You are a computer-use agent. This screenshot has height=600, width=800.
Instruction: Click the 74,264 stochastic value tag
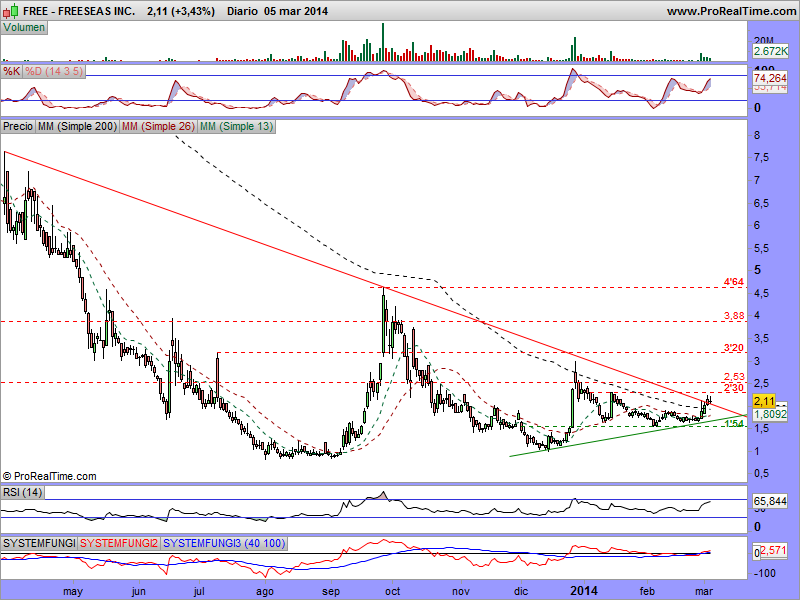[770, 78]
